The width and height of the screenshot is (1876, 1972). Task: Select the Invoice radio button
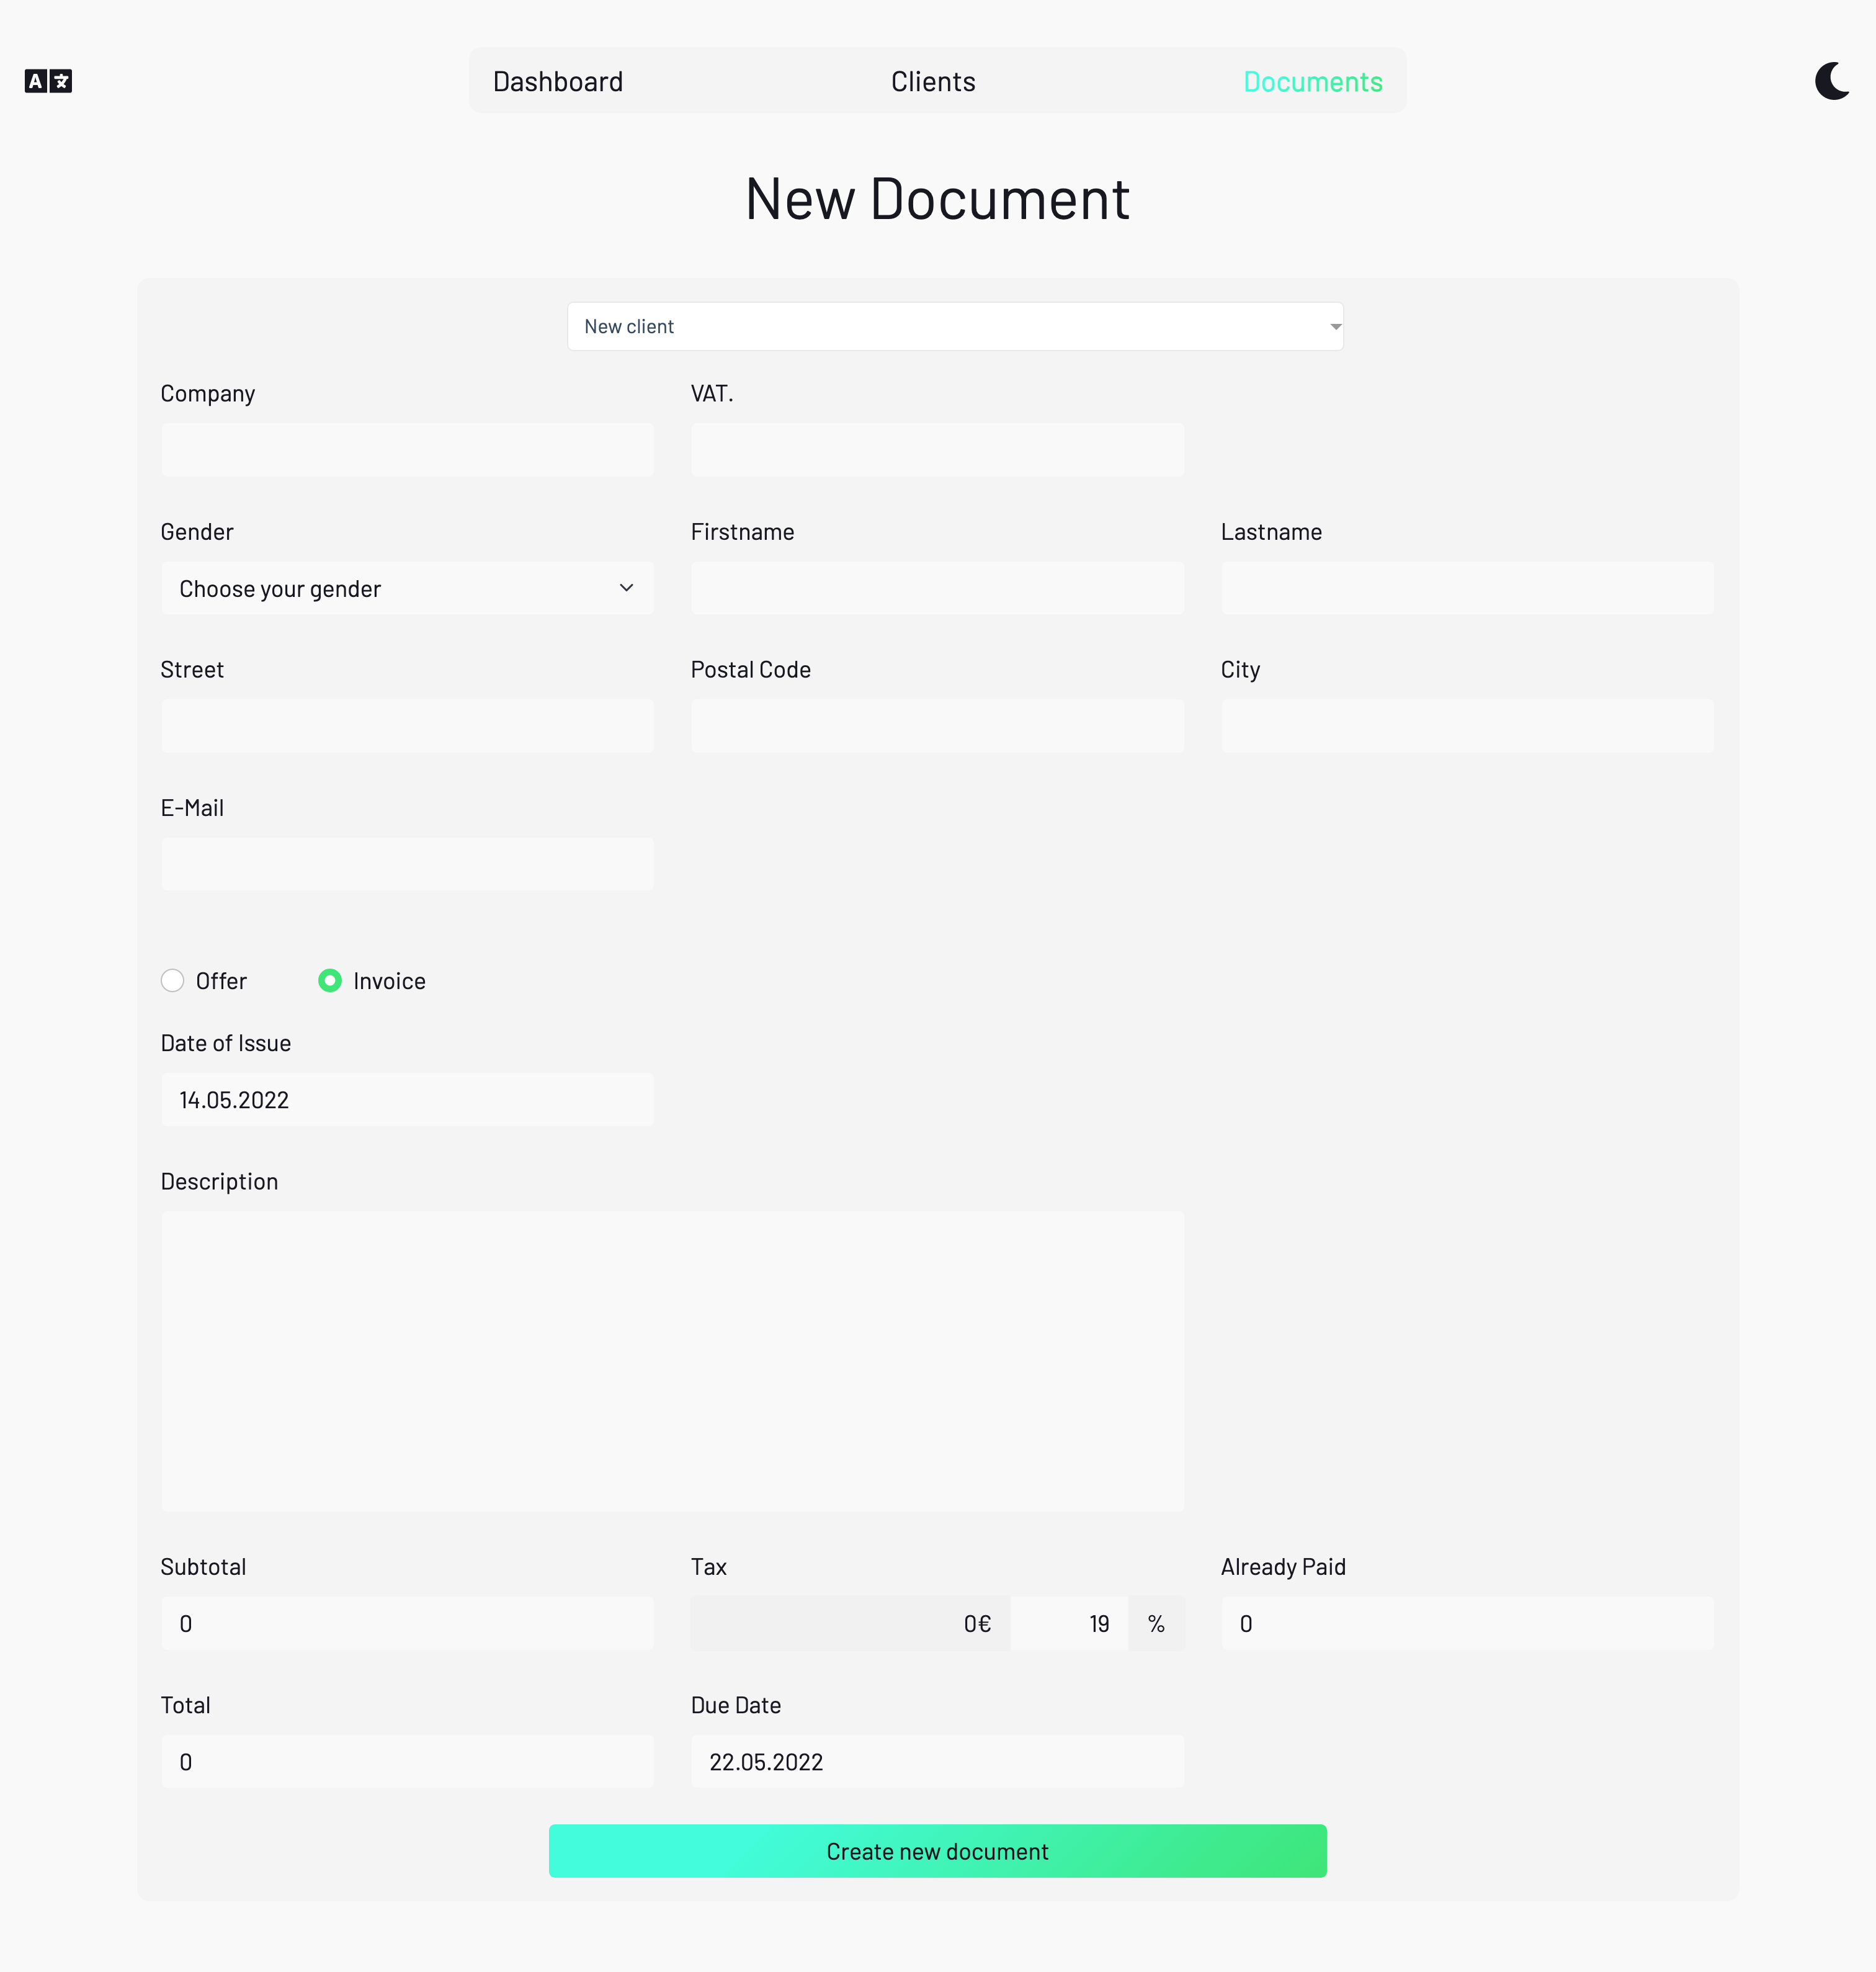[329, 980]
